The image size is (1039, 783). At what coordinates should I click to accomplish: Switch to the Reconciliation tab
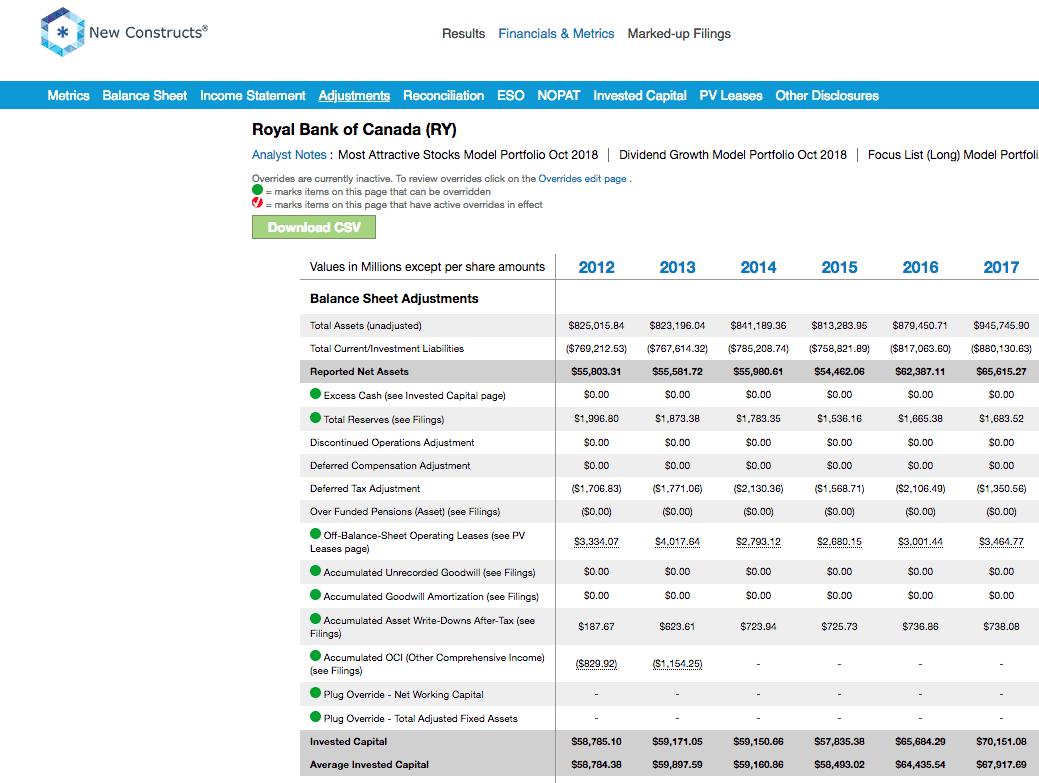pyautogui.click(x=443, y=95)
